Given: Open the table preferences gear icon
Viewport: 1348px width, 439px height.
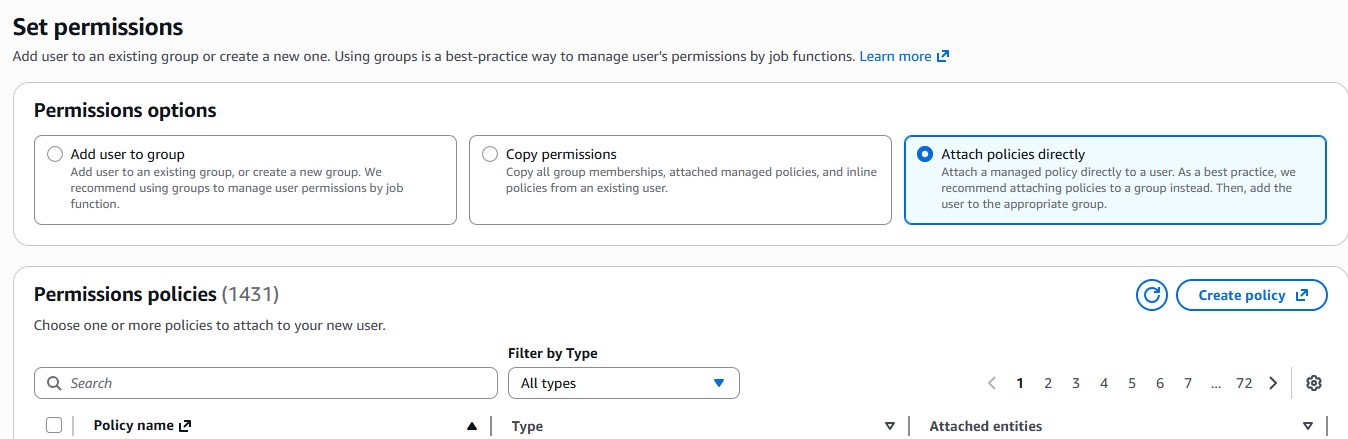Looking at the screenshot, I should [1314, 383].
